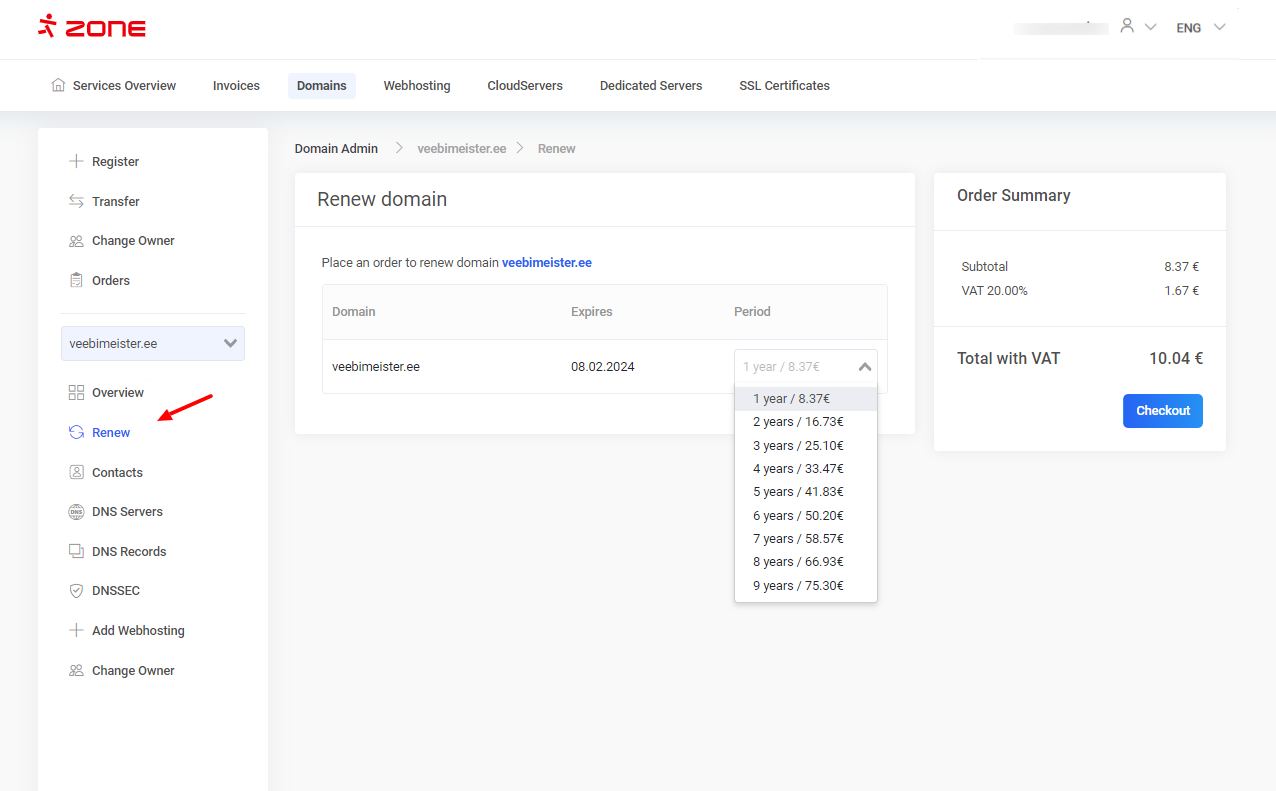Open the veebimeister.ee domain selector dropdown
This screenshot has width=1276, height=791.
tap(153, 343)
